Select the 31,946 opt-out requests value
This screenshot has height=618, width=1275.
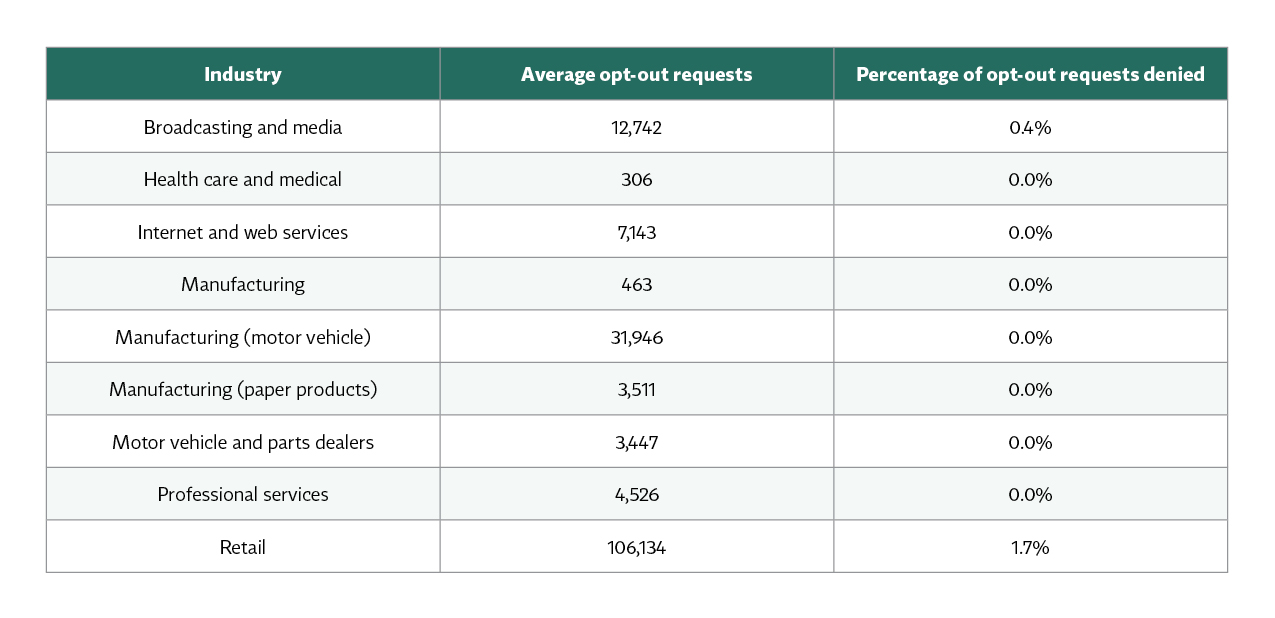[636, 337]
